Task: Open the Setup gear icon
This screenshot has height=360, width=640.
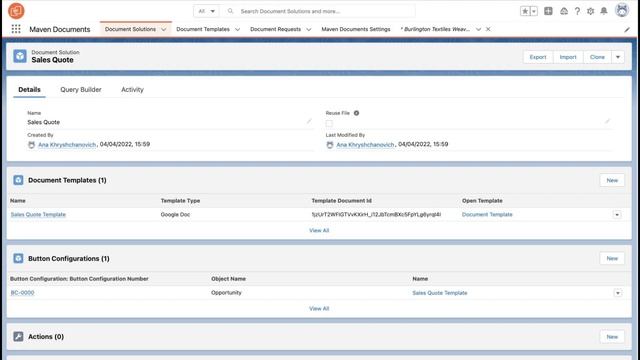Action: pos(590,11)
